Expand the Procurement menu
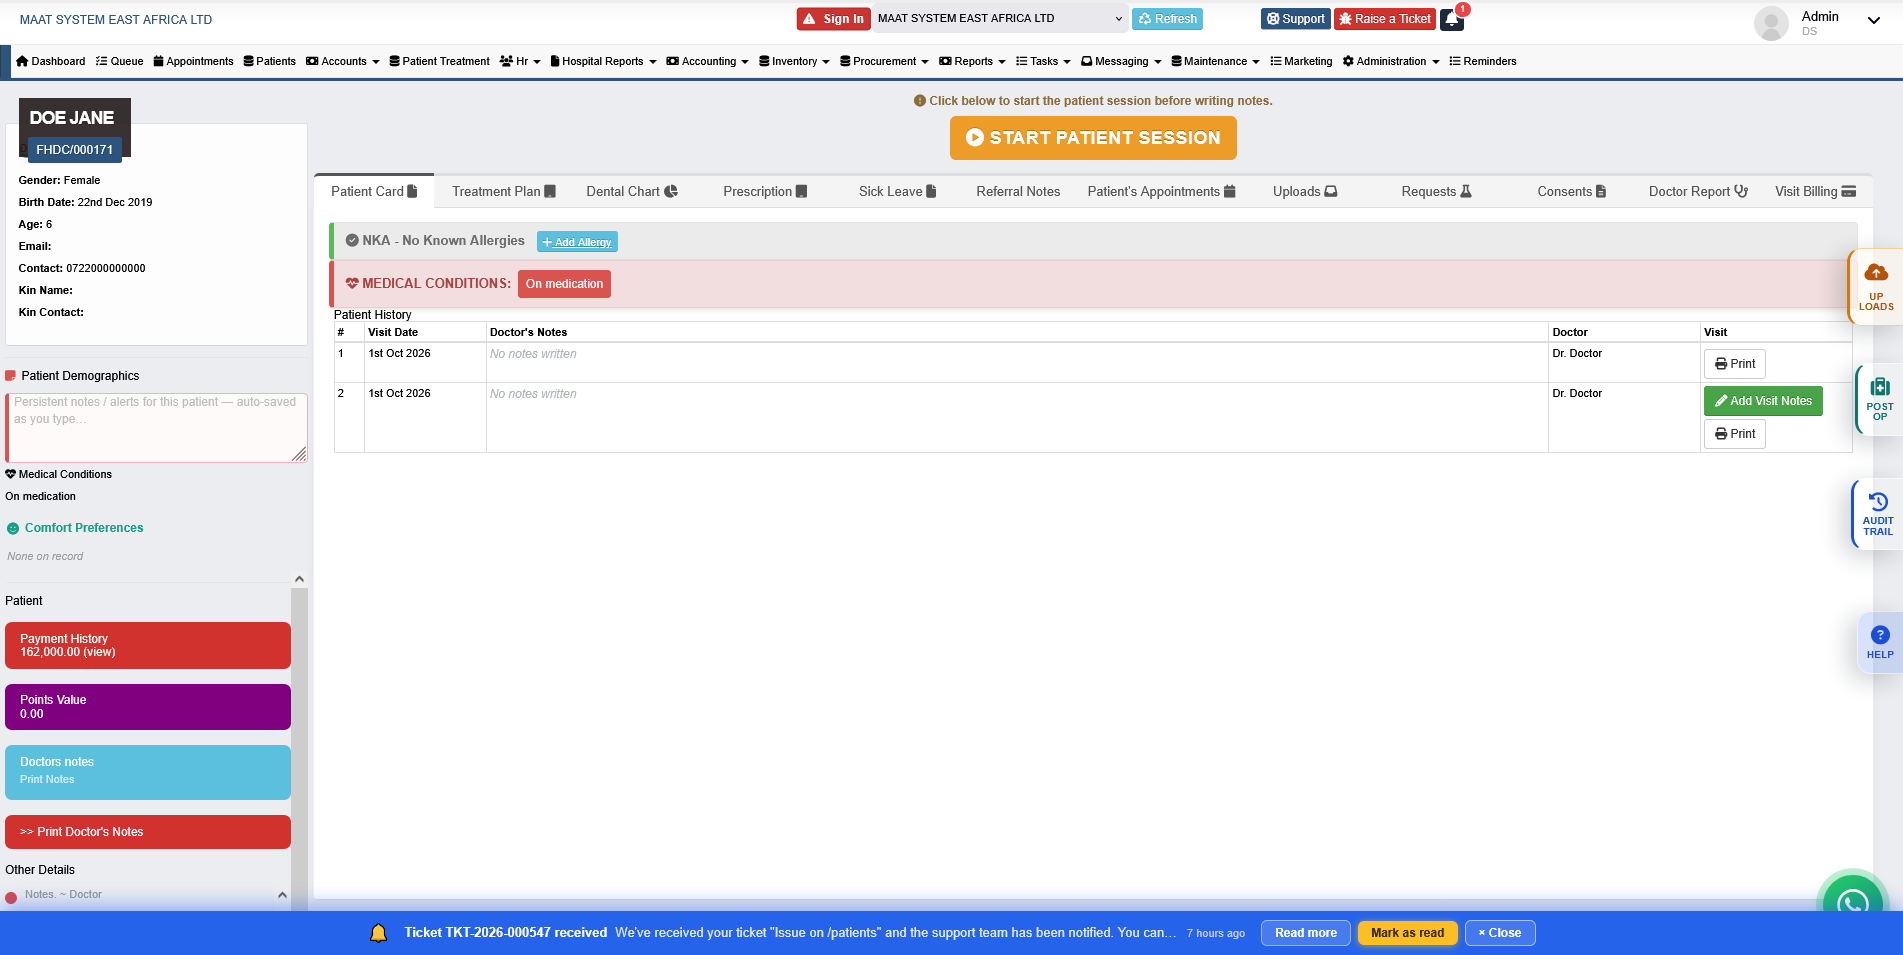Viewport: 1903px width, 955px height. (885, 61)
